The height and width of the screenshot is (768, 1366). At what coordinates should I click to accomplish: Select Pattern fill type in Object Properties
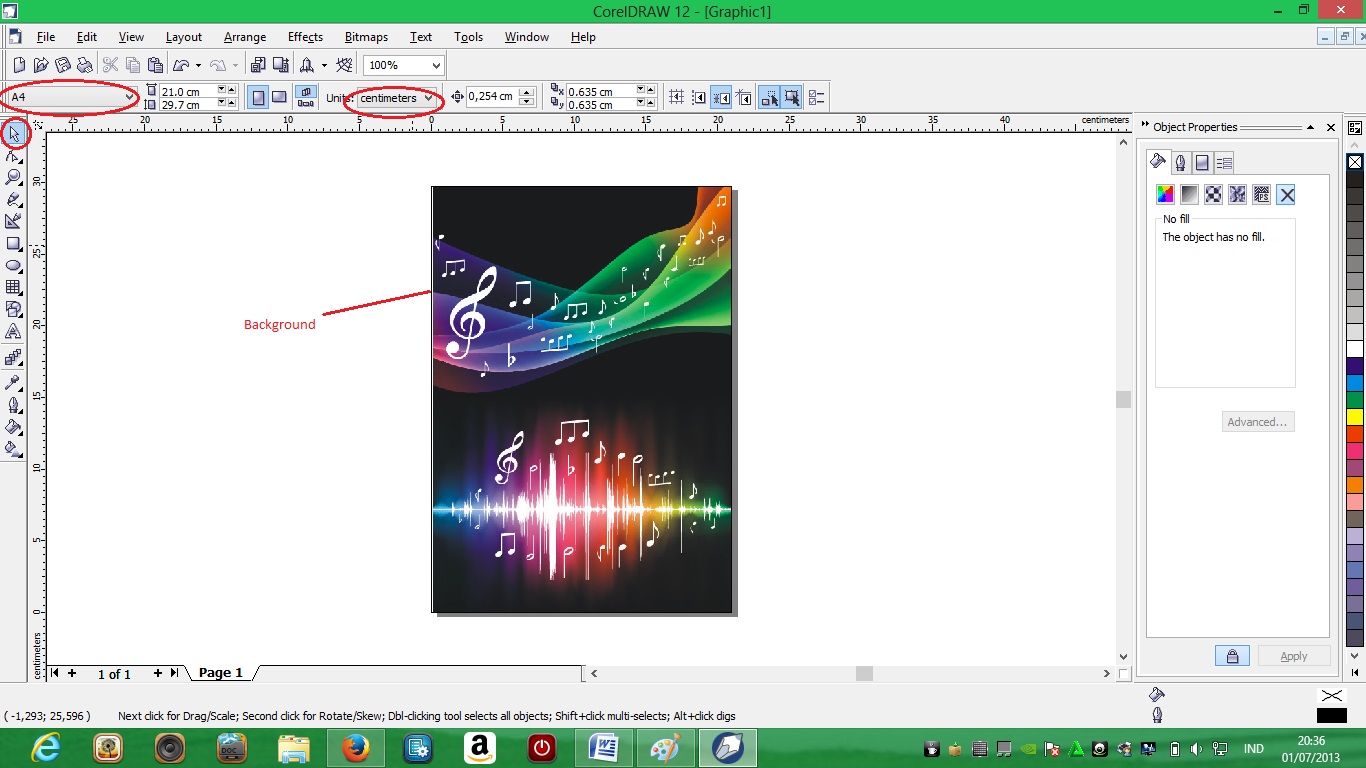point(1213,194)
